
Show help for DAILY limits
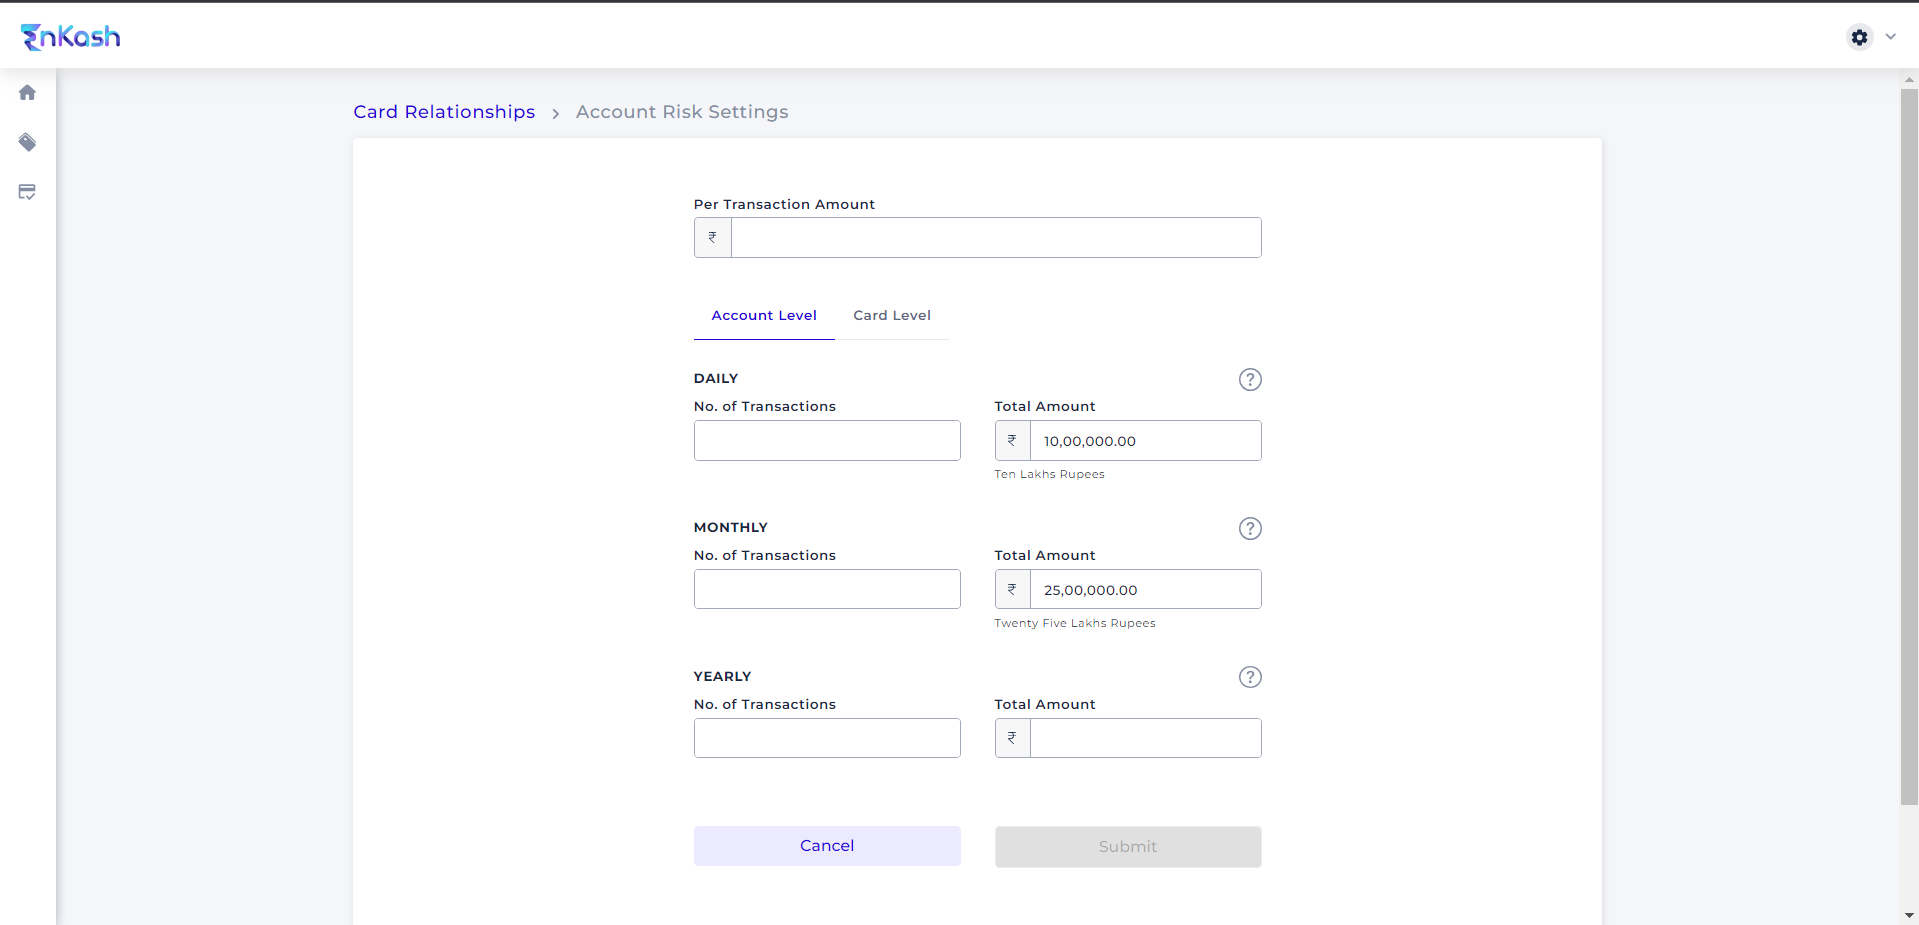(x=1250, y=380)
